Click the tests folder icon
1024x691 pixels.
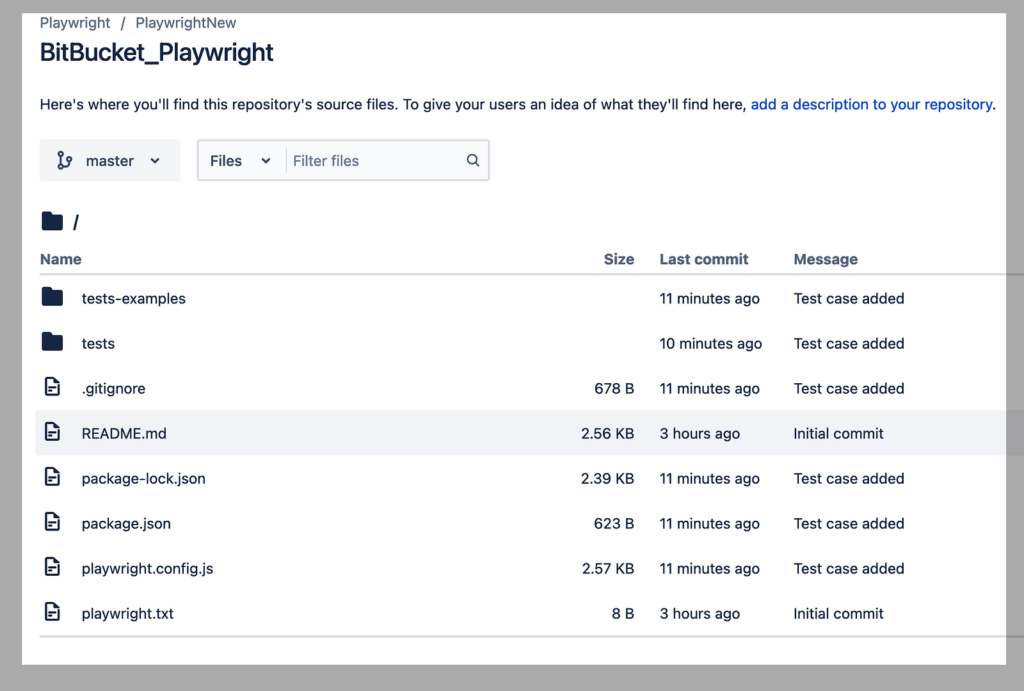(52, 343)
